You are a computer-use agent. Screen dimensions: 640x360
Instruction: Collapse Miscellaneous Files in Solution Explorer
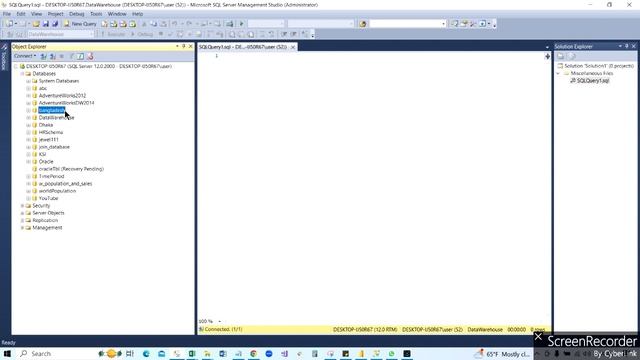pyautogui.click(x=558, y=73)
